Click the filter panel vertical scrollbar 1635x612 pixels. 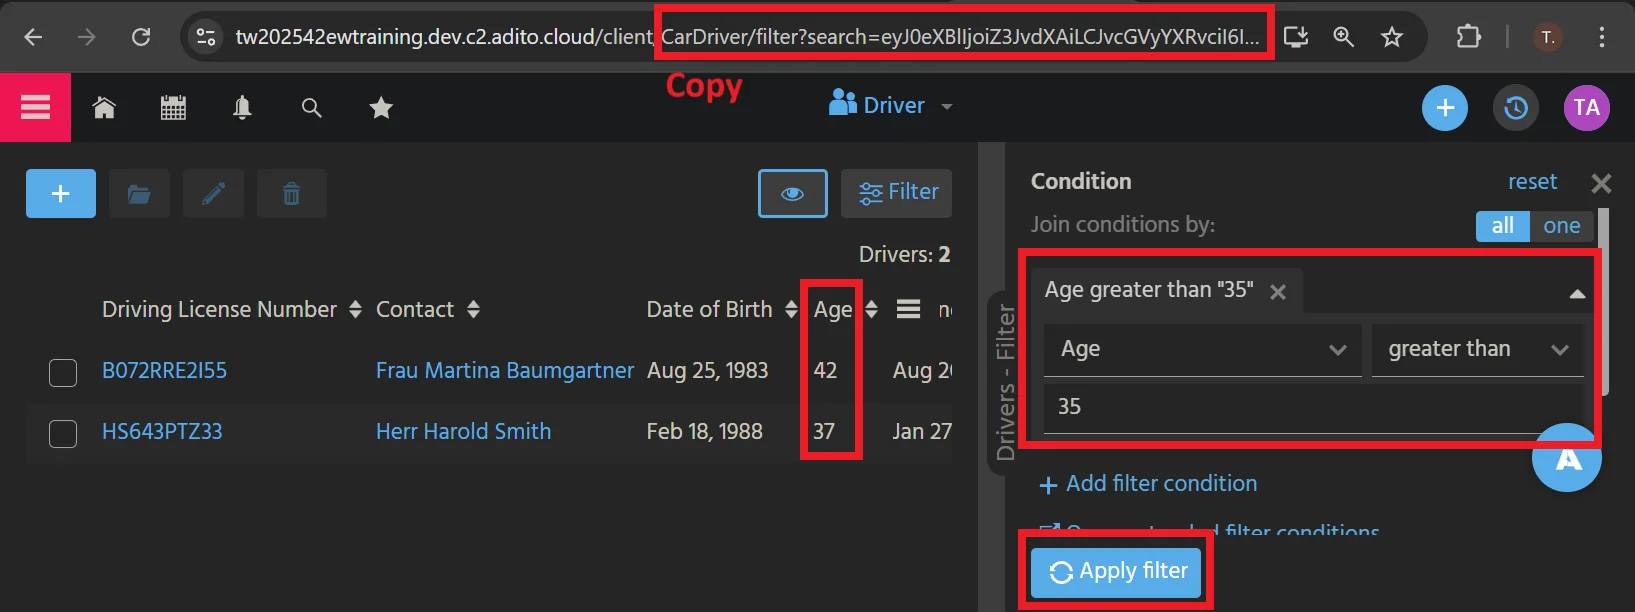click(1604, 300)
